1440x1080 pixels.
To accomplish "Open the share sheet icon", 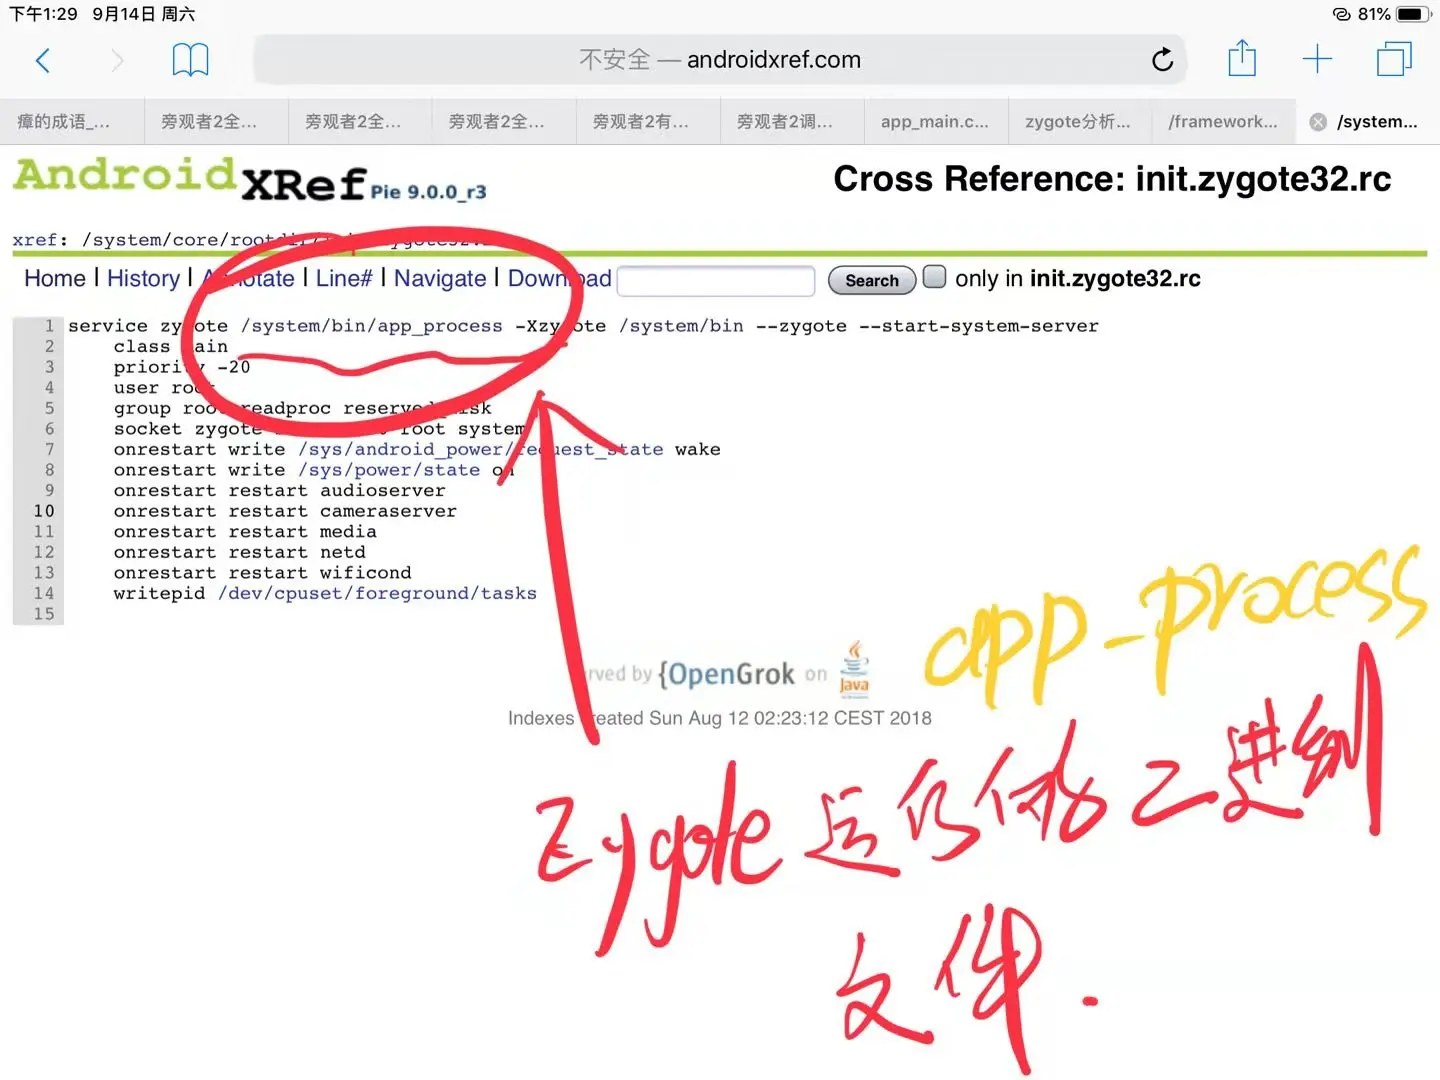I will (x=1242, y=58).
